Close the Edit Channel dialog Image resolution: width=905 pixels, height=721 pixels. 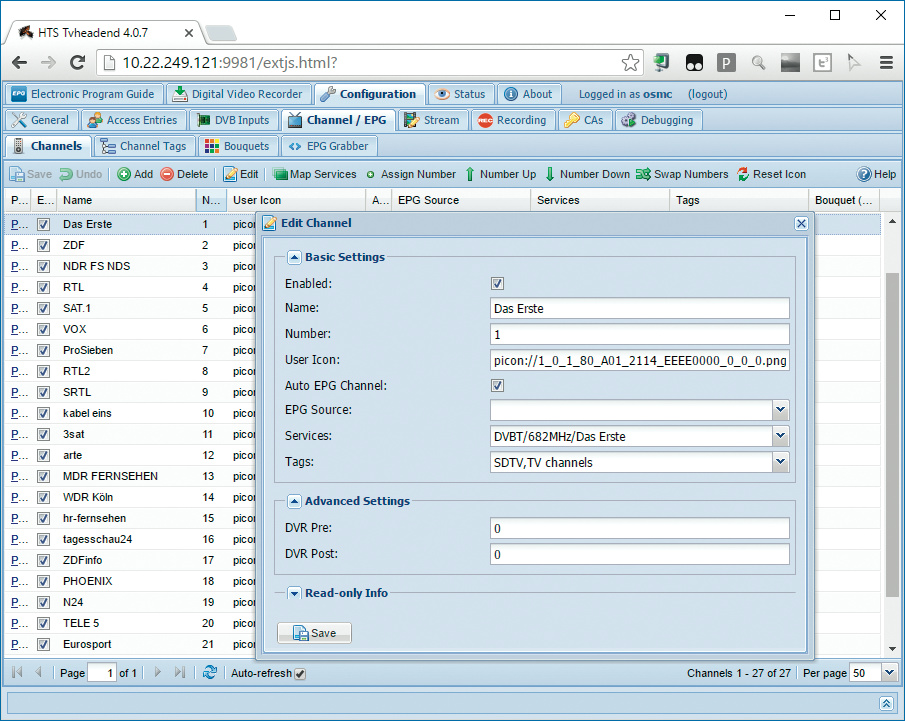[x=800, y=224]
